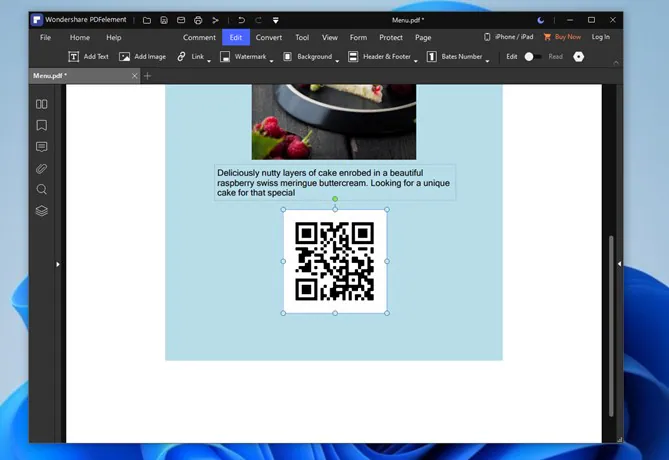
Task: Expand the Header & Footer dropdown arrow
Action: 416,61
